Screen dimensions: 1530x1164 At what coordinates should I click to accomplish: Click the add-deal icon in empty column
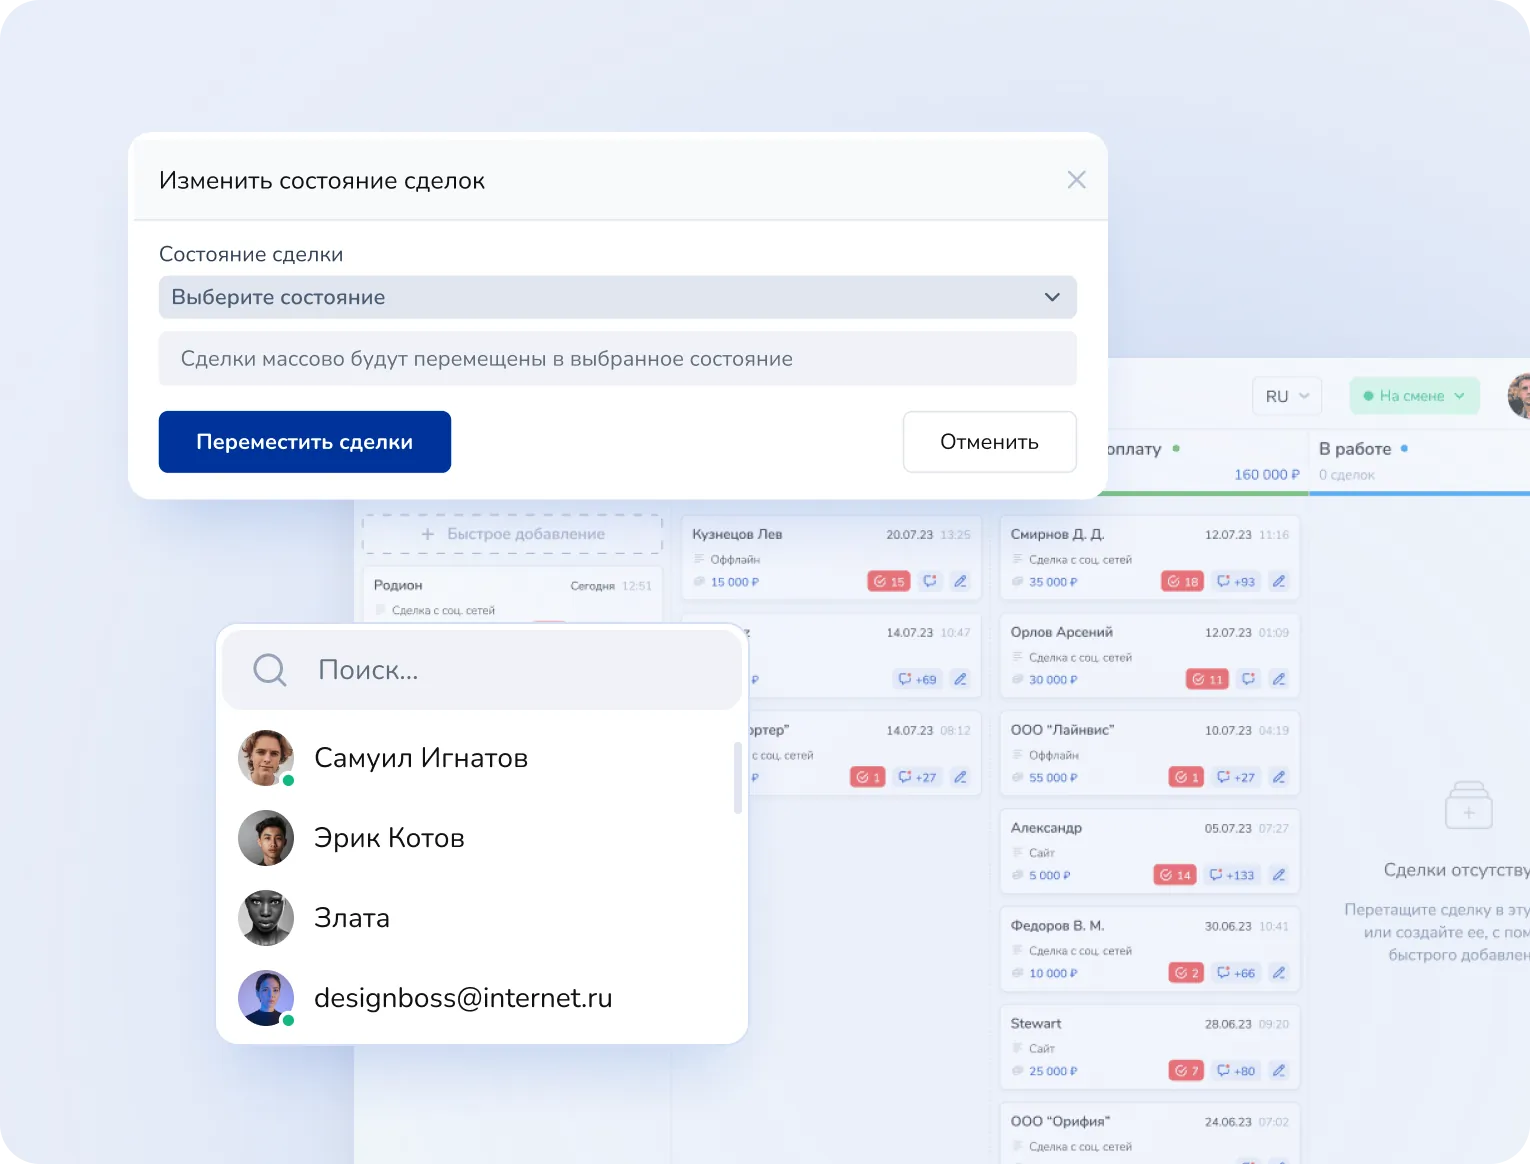[x=1468, y=807]
